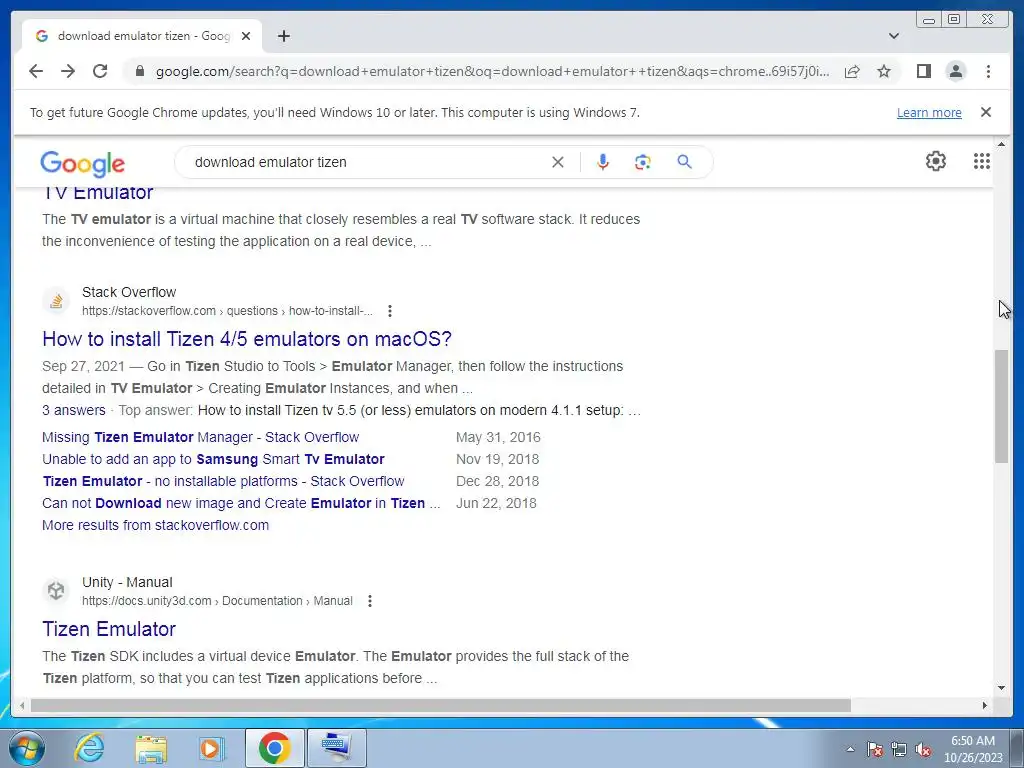
Task: Start voice search with the microphone icon
Action: (x=603, y=162)
